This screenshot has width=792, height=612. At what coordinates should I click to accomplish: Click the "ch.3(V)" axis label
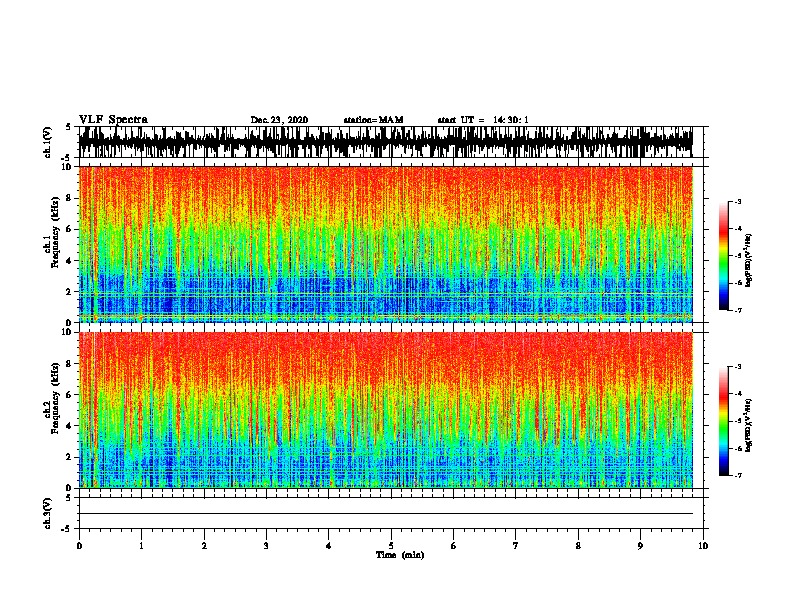point(48,513)
